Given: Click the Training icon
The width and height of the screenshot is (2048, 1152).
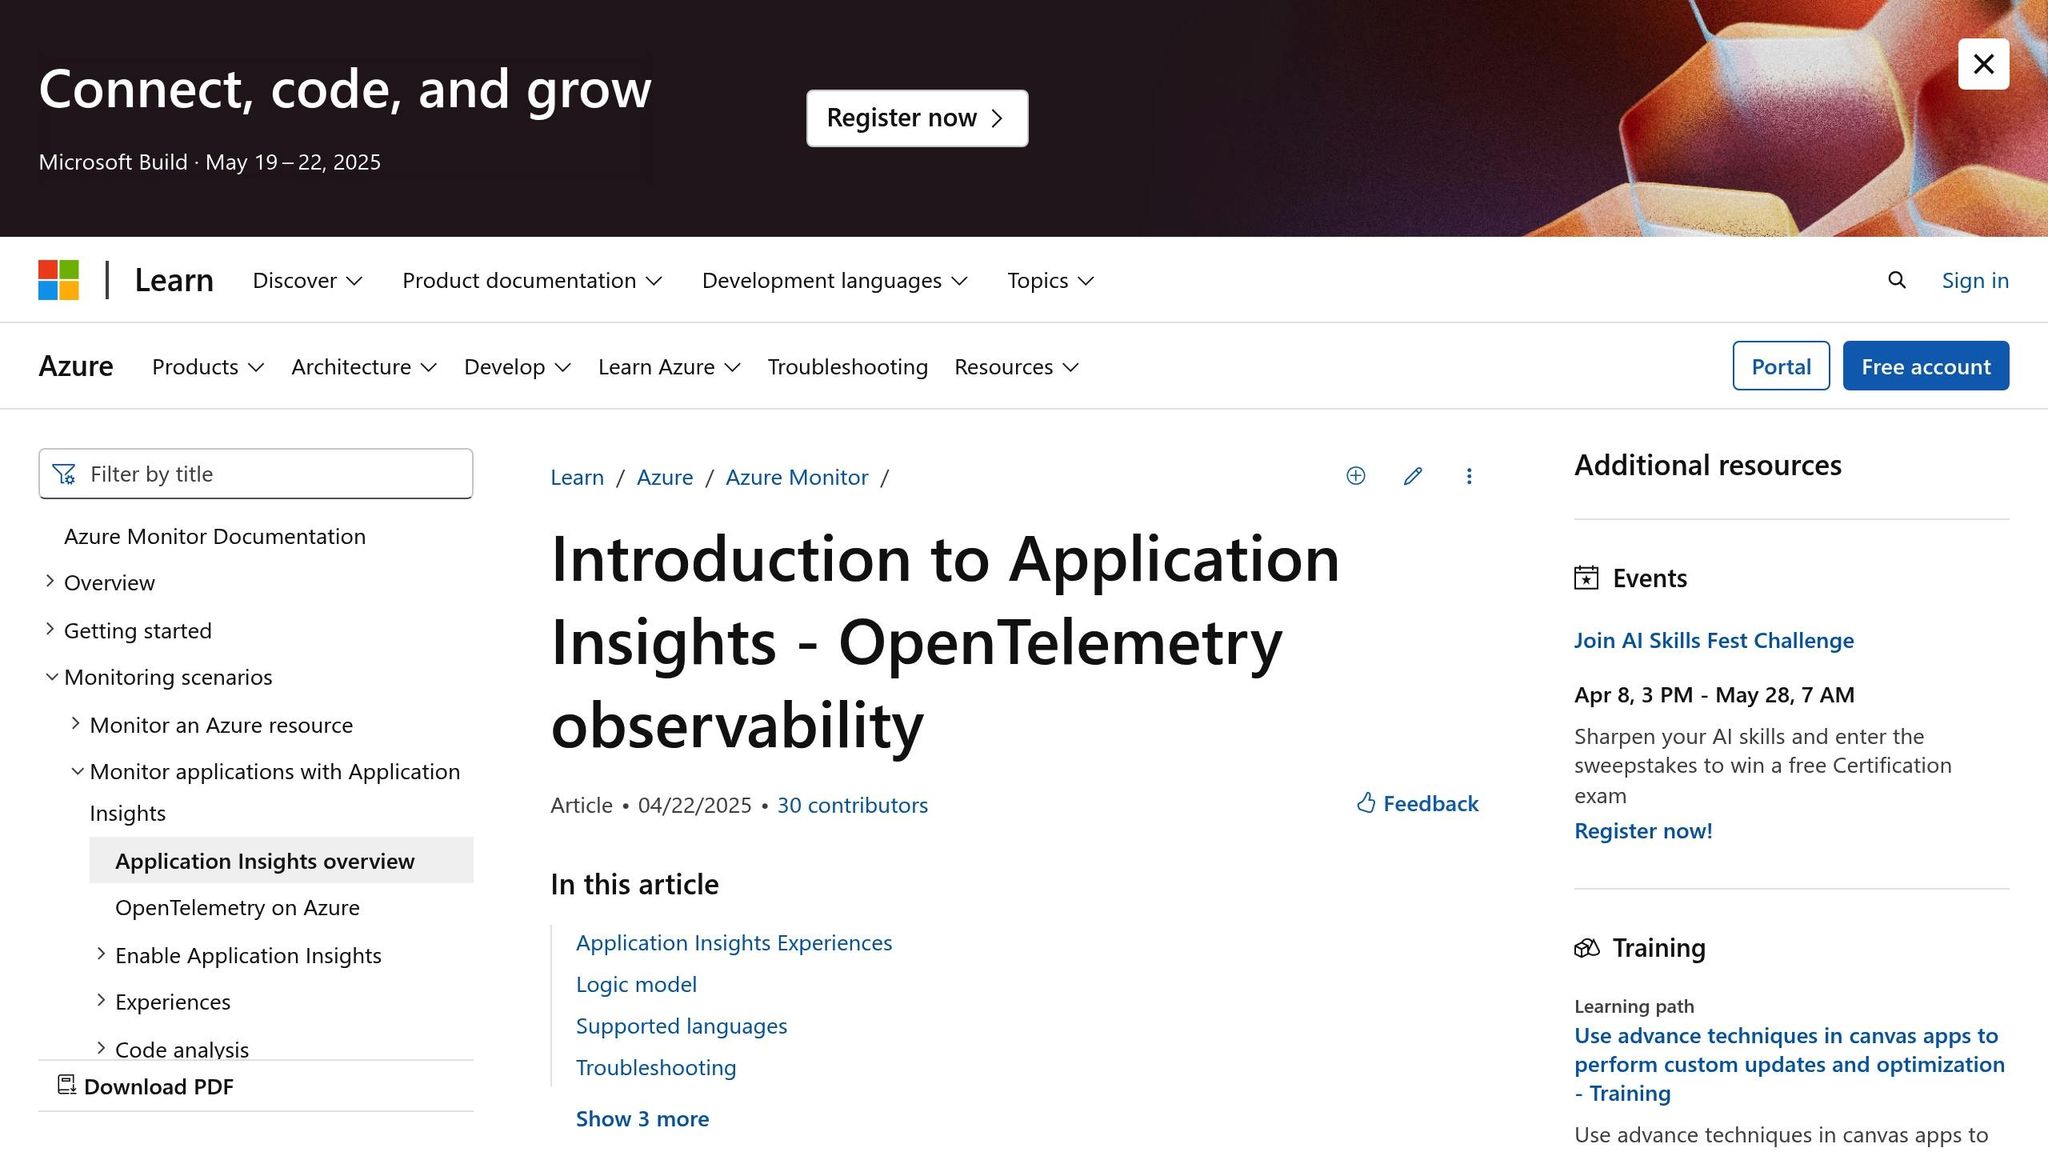Looking at the screenshot, I should pyautogui.click(x=1586, y=948).
